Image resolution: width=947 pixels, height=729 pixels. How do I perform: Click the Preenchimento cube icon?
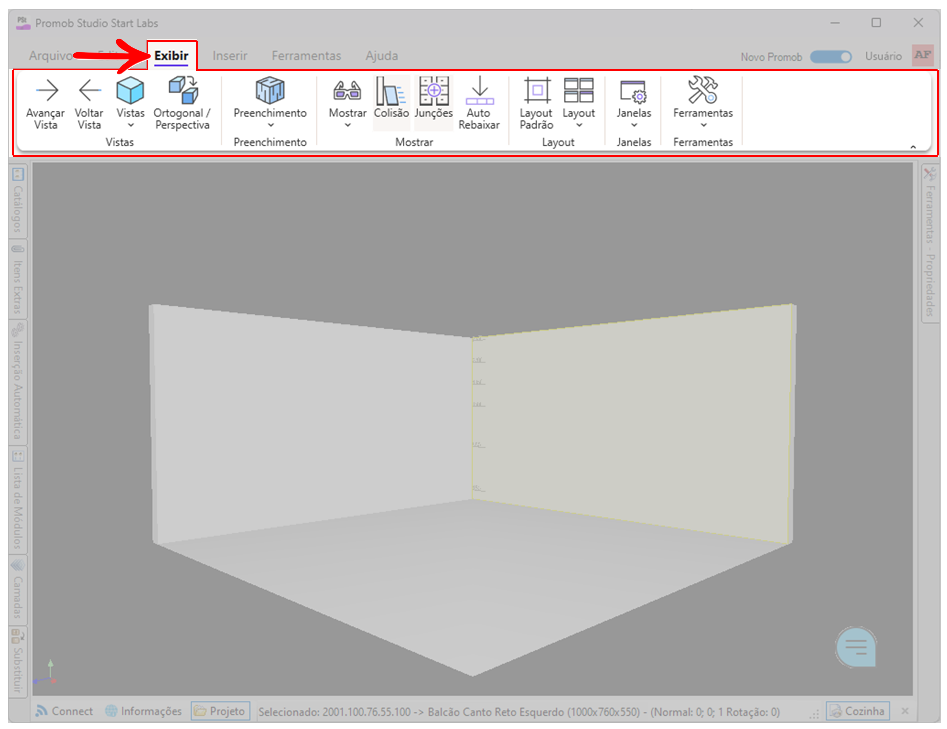(x=270, y=91)
